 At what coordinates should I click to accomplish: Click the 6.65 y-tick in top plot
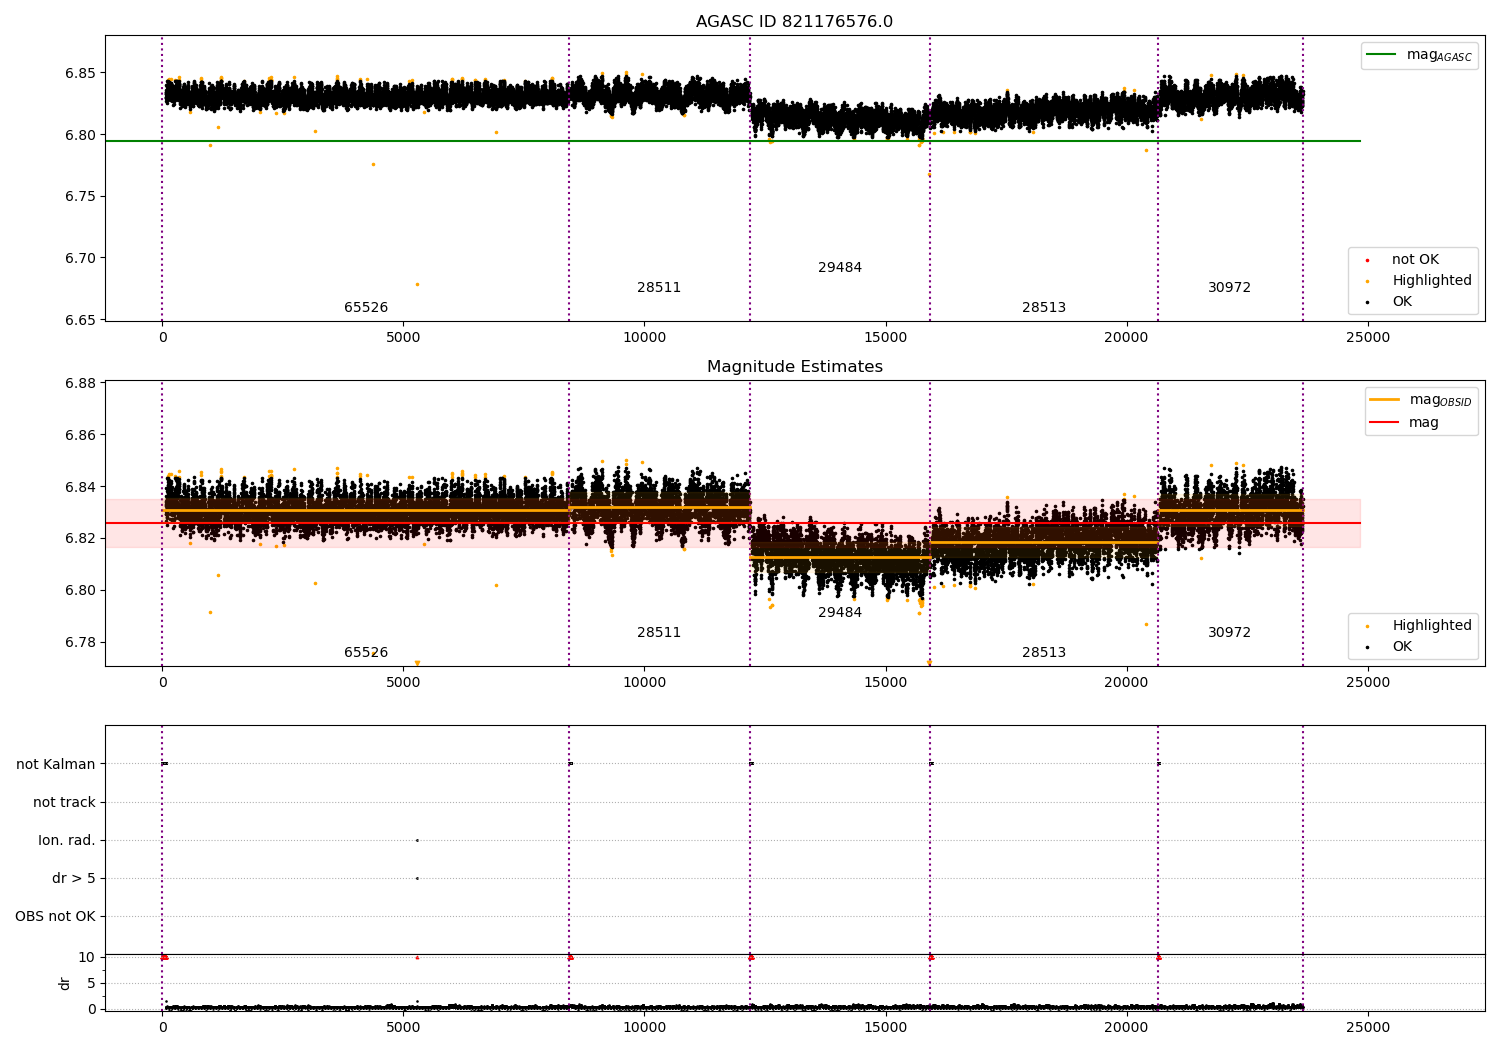[80, 320]
